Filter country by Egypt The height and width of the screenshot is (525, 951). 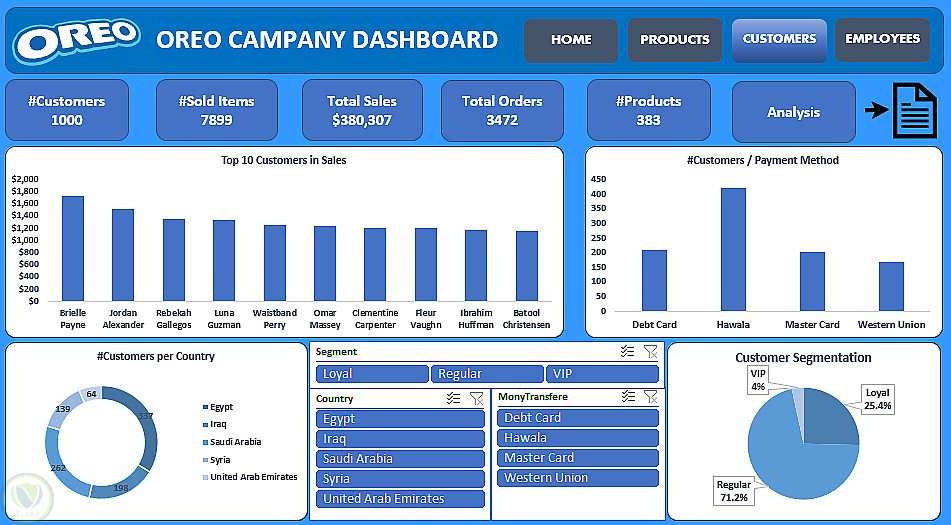400,419
